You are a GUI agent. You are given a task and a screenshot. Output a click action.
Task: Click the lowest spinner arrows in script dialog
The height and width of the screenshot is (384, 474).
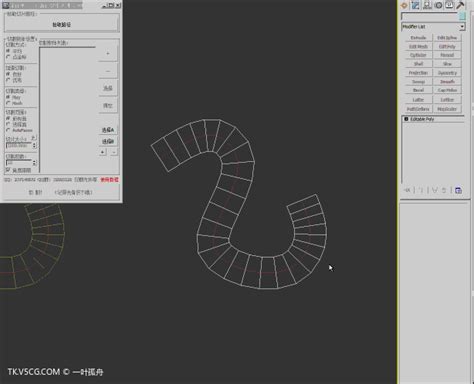pos(34,163)
